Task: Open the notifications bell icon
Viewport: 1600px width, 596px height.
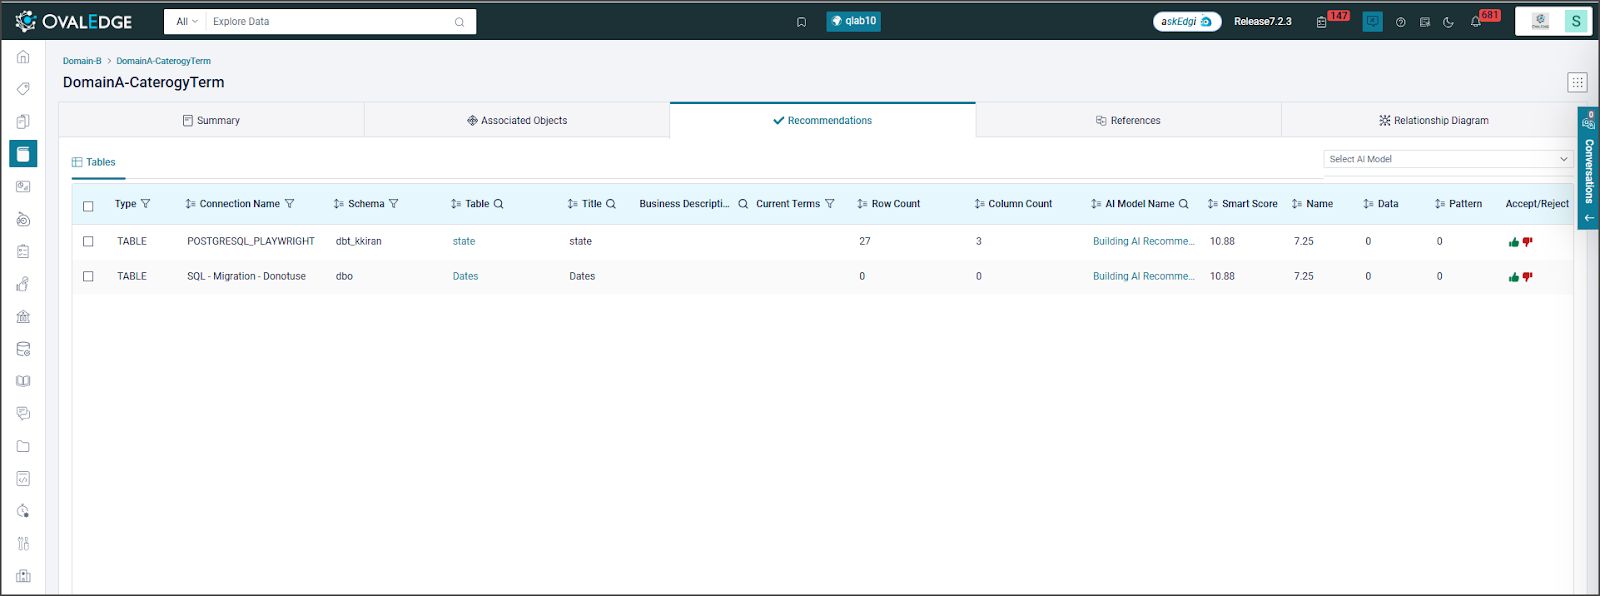Action: click(1476, 22)
